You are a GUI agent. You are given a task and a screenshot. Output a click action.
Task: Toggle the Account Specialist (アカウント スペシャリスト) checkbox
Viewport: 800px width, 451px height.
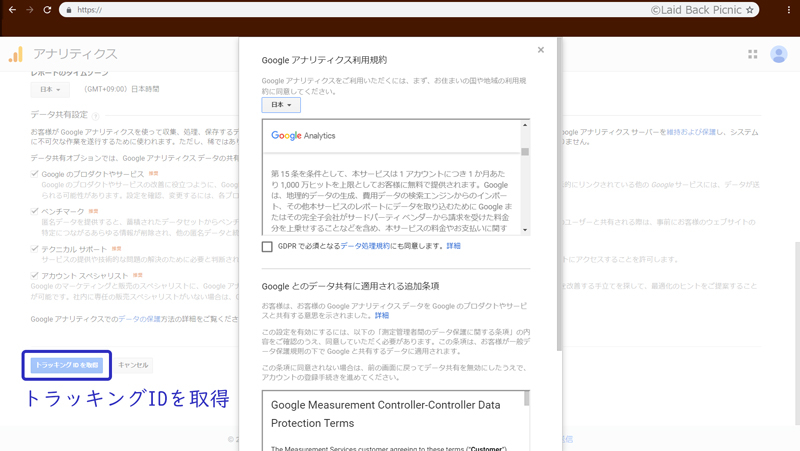(35, 275)
